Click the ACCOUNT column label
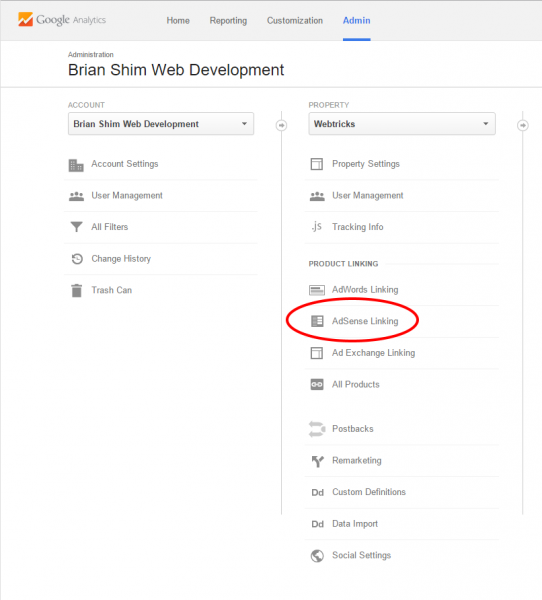 [86, 105]
